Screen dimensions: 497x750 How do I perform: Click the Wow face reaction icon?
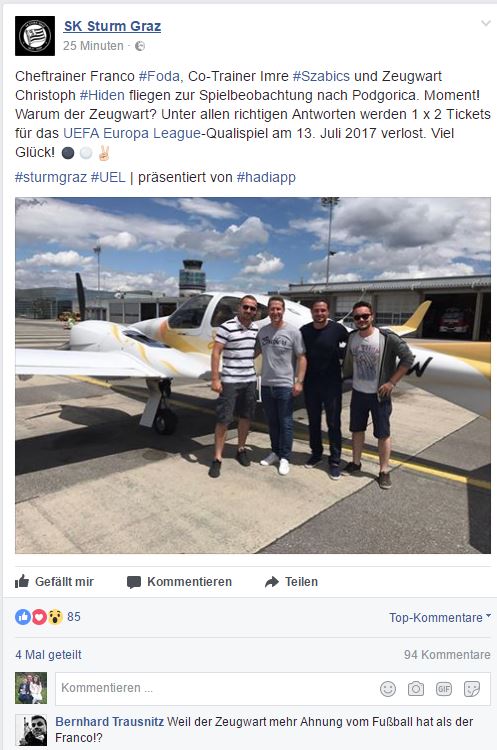coord(55,617)
